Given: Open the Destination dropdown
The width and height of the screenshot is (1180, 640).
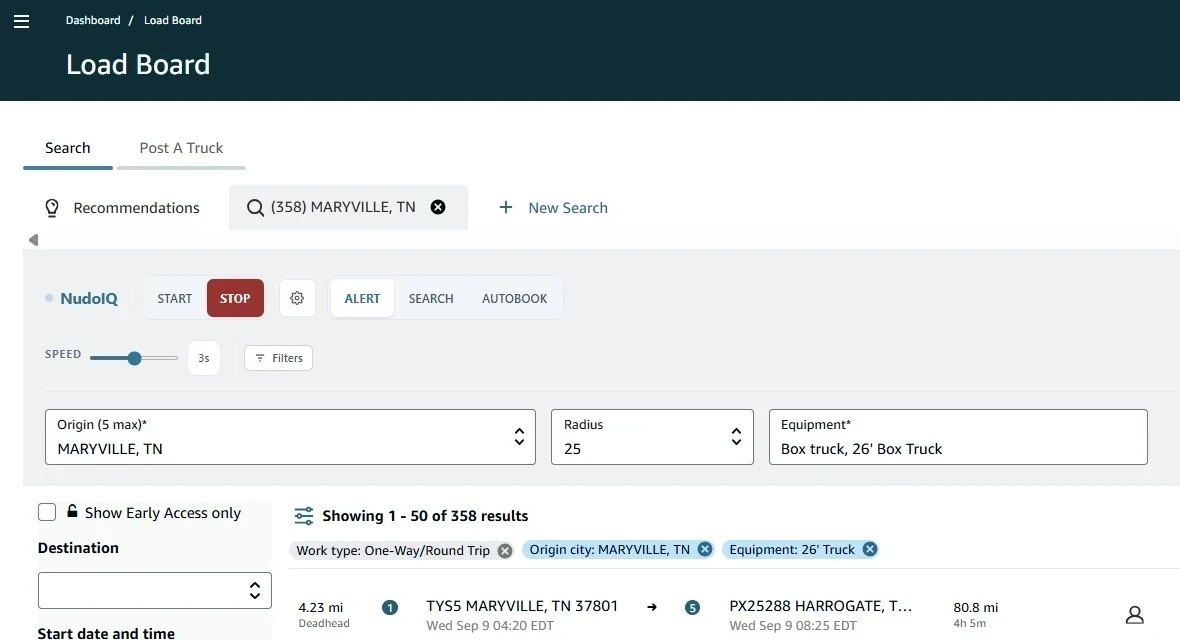Looking at the screenshot, I should click(x=155, y=590).
